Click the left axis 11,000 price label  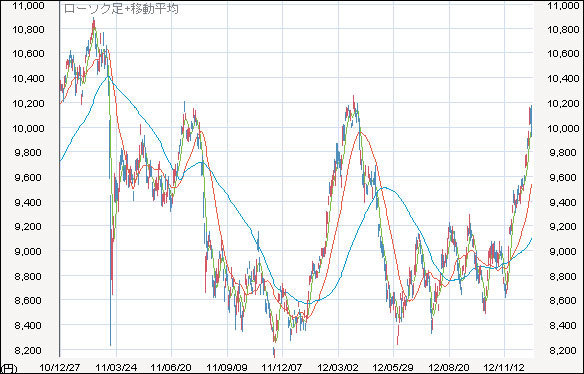28,6
